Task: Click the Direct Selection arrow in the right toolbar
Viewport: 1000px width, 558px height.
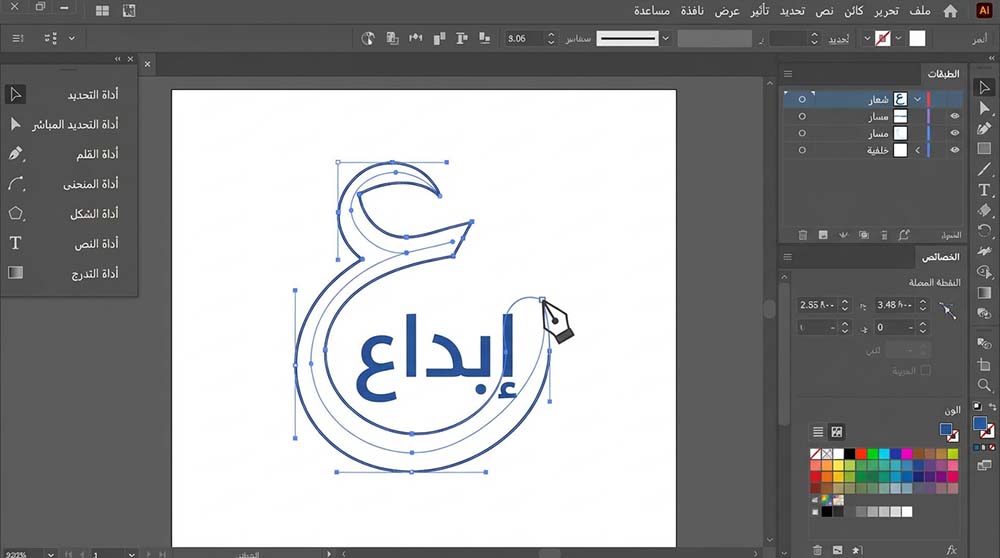Action: [984, 108]
